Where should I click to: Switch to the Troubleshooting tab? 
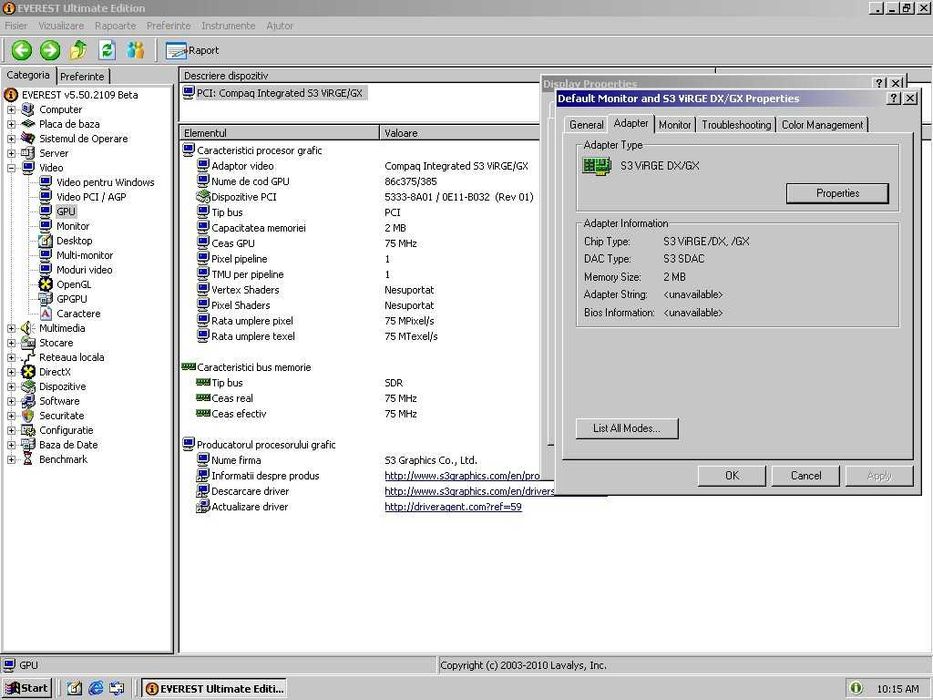point(736,124)
